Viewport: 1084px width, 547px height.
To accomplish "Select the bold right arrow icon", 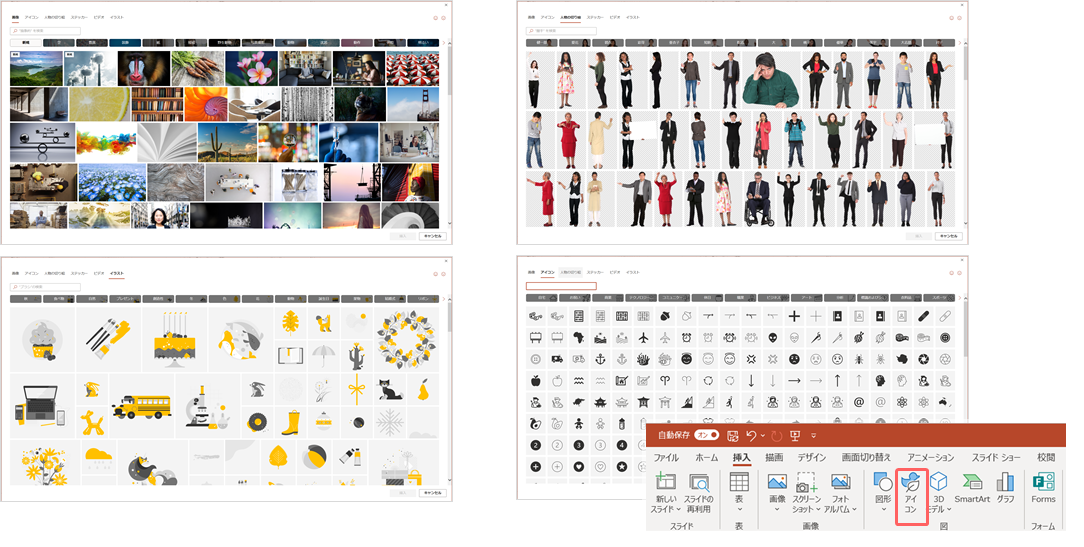I will [794, 380].
